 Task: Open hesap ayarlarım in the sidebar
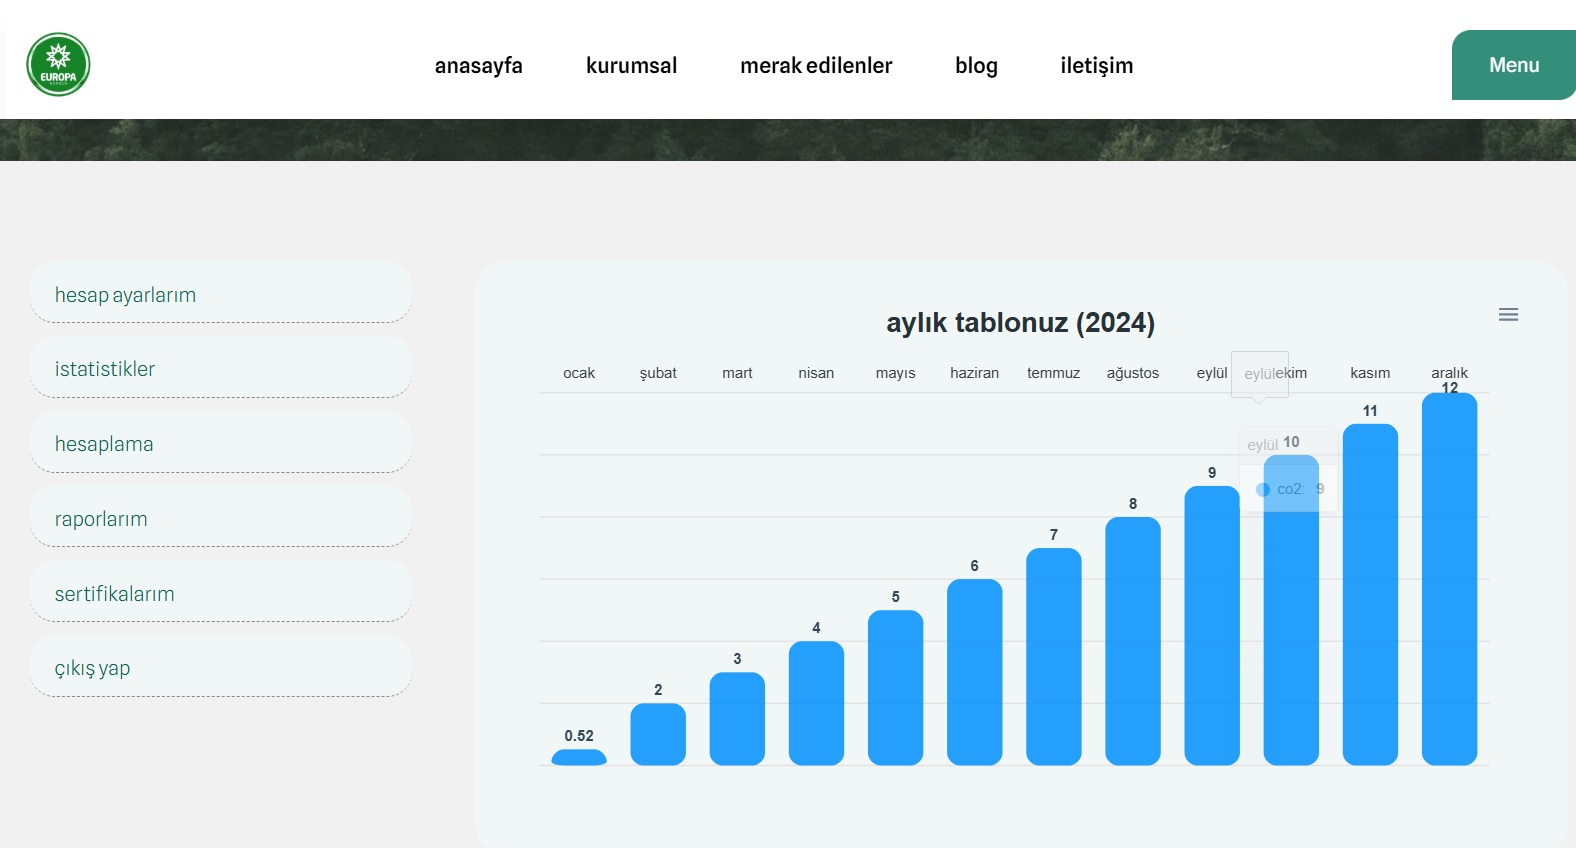pos(221,294)
